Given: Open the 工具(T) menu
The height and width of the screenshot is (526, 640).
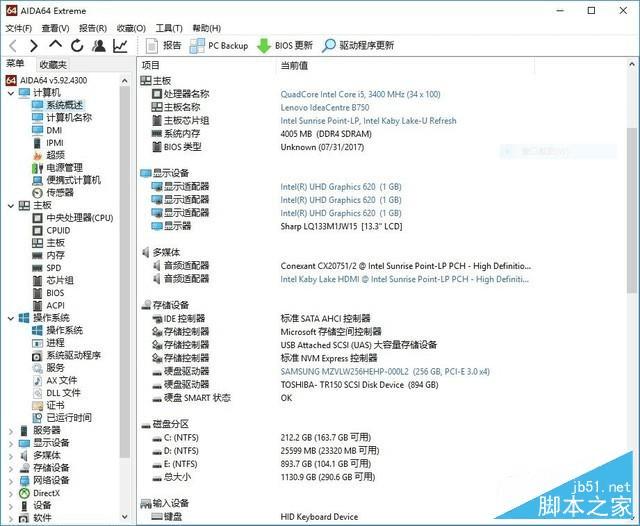Looking at the screenshot, I should 169,28.
